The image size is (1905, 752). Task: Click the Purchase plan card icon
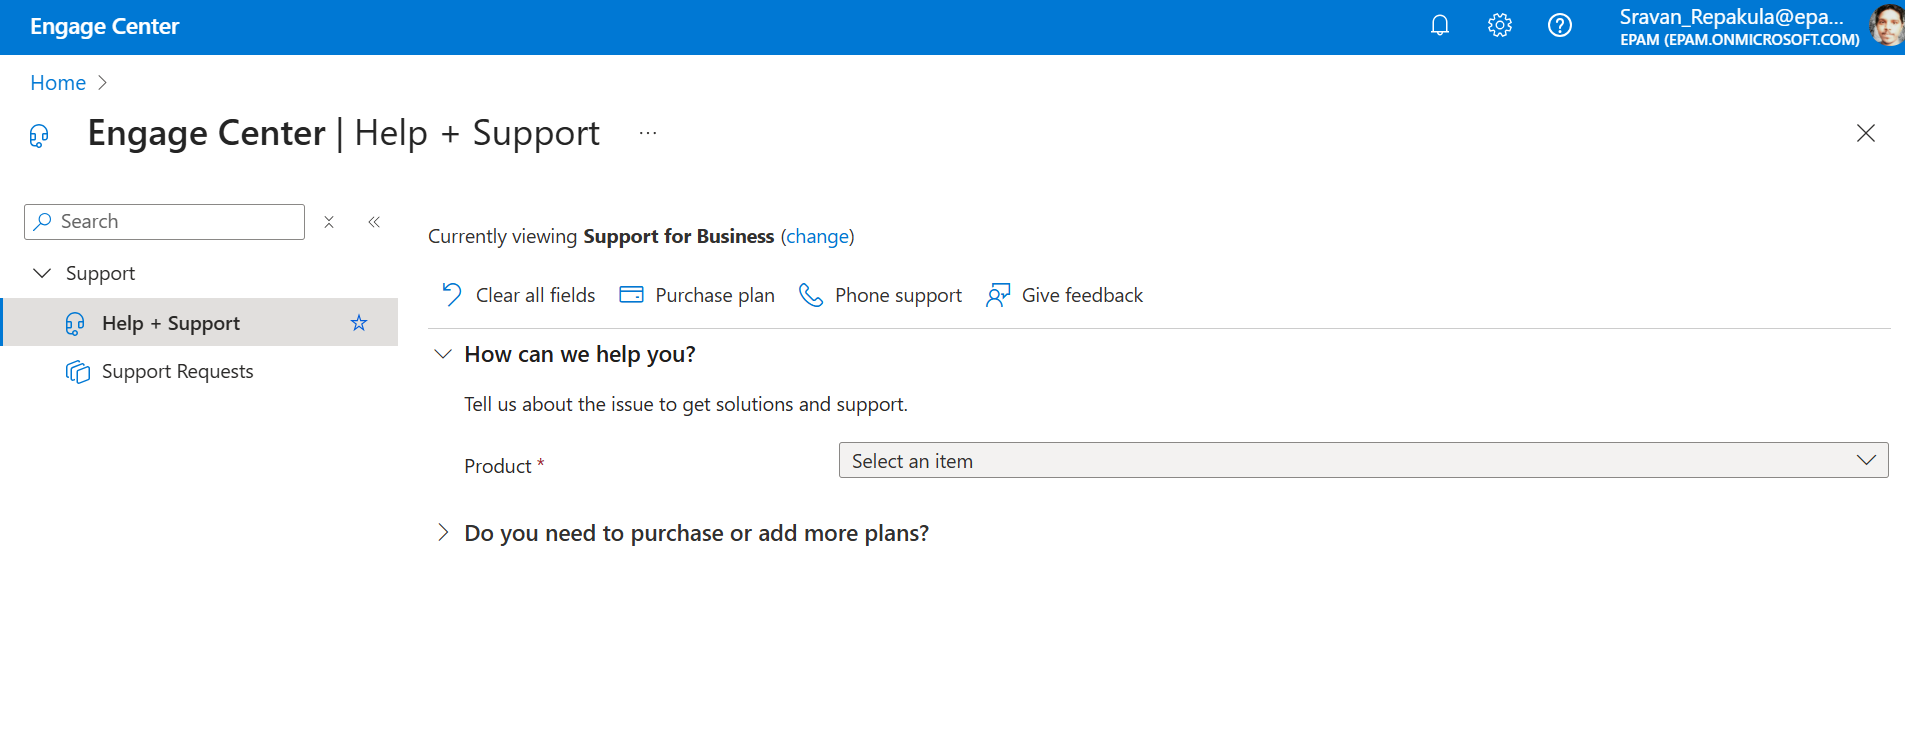point(631,294)
